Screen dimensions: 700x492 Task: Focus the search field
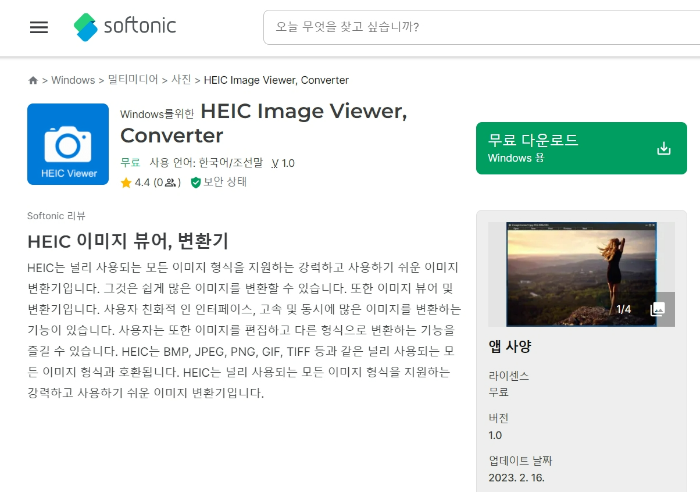[481, 27]
